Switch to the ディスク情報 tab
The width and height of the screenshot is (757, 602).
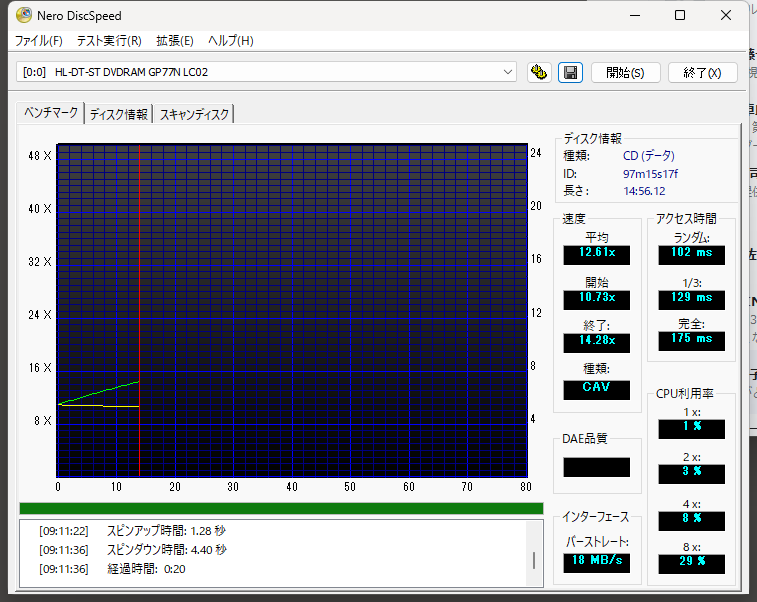pos(119,114)
